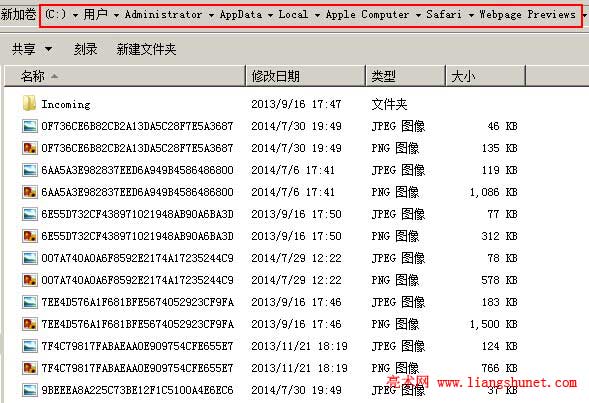Select JPEG file icon 6AA5A3E982837EED6A949B4586486800 119 KB

click(x=30, y=170)
